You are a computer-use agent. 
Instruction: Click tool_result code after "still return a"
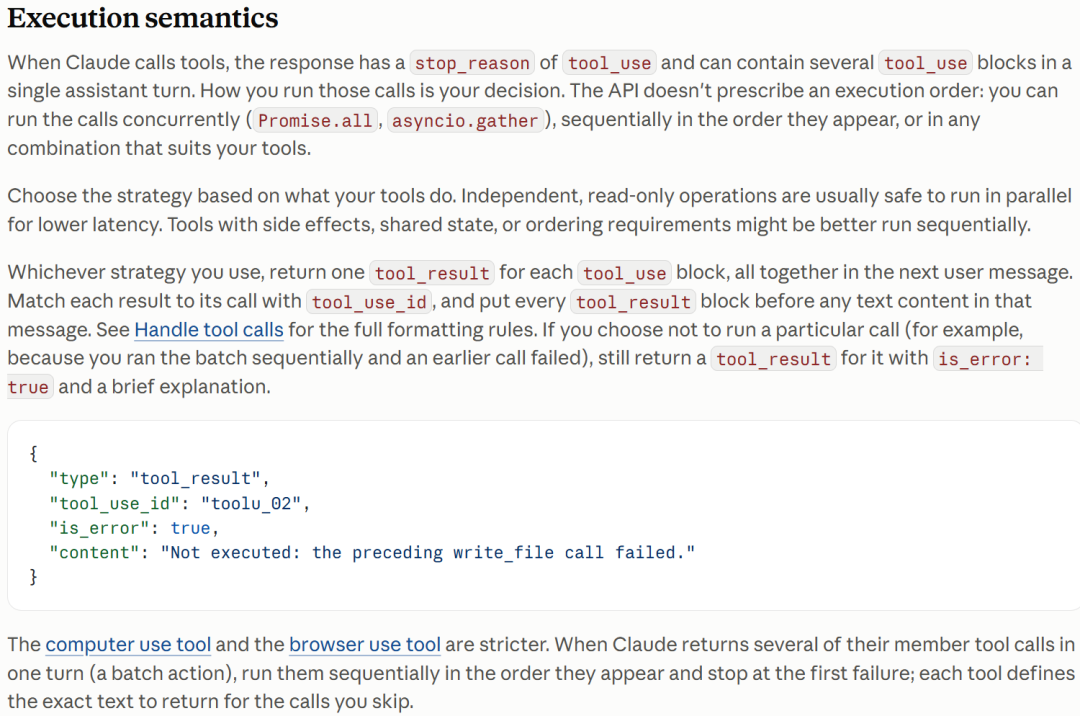click(x=773, y=359)
